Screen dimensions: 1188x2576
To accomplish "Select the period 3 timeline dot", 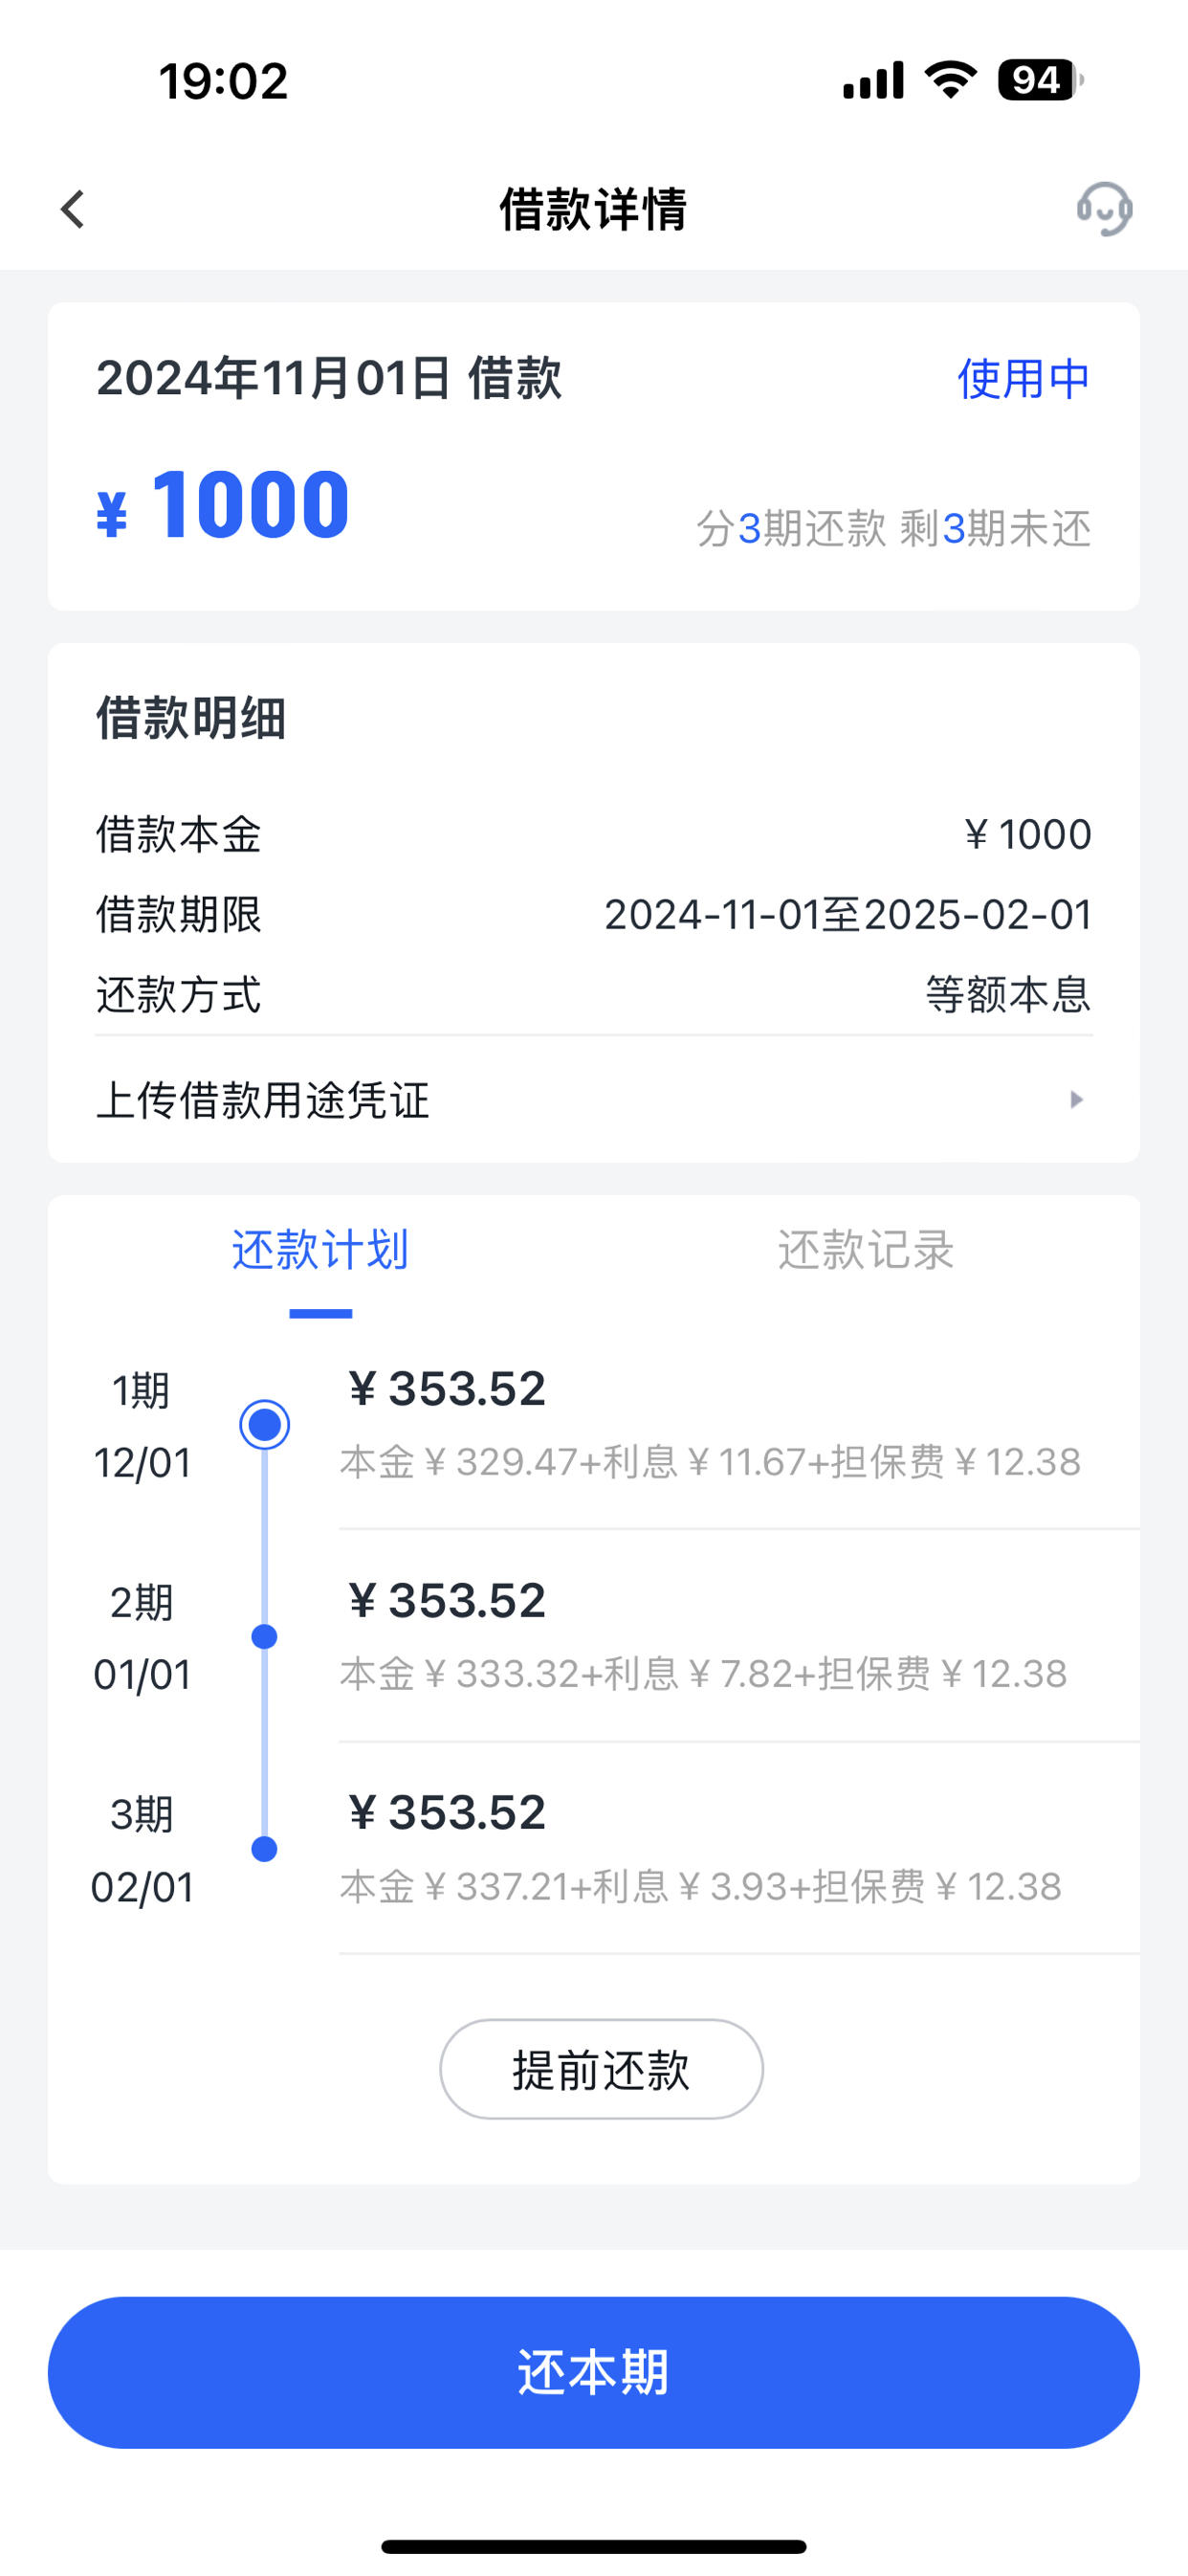I will tap(265, 1849).
